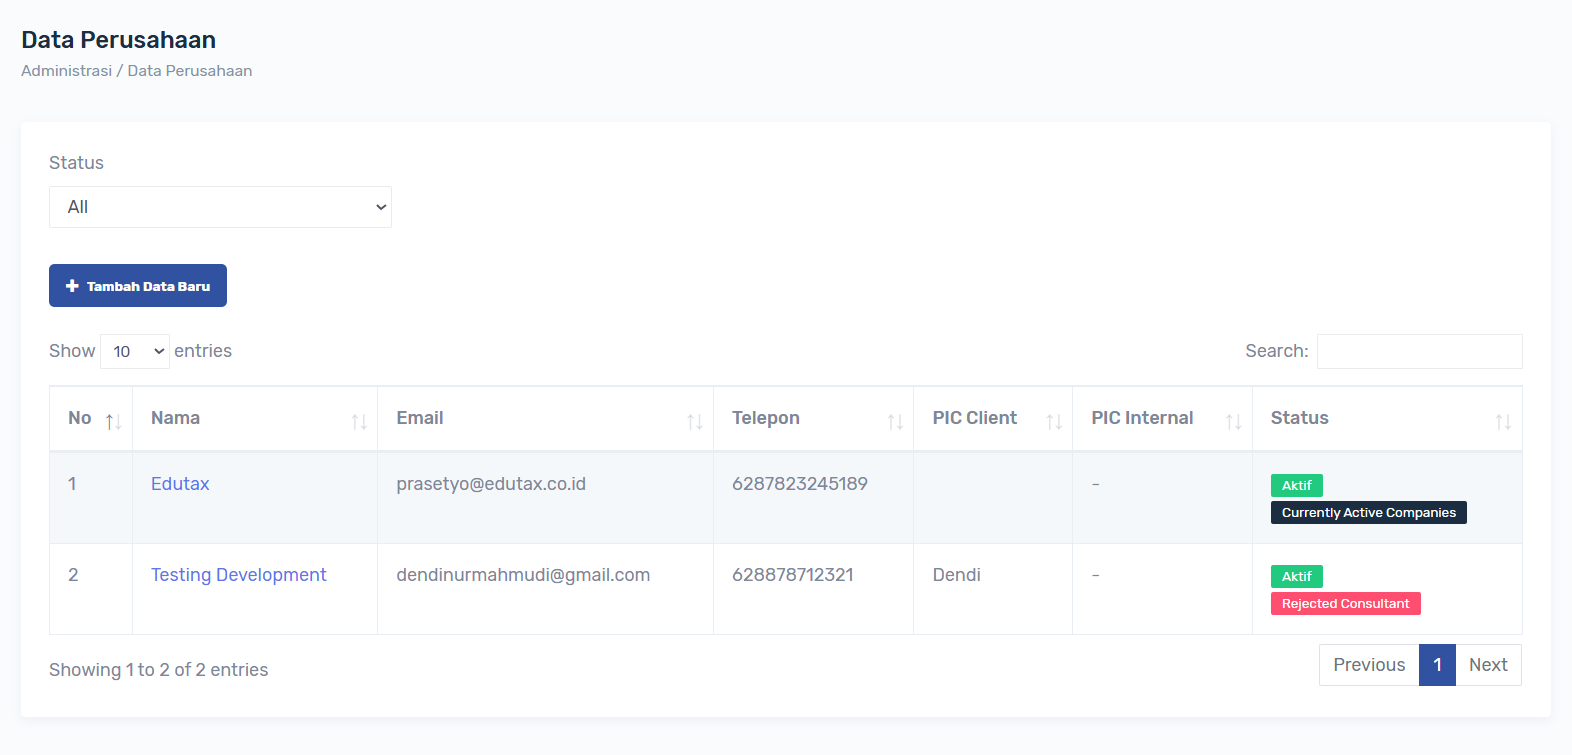Viewport: 1572px width, 755px height.
Task: Go to the Next page
Action: pos(1488,665)
